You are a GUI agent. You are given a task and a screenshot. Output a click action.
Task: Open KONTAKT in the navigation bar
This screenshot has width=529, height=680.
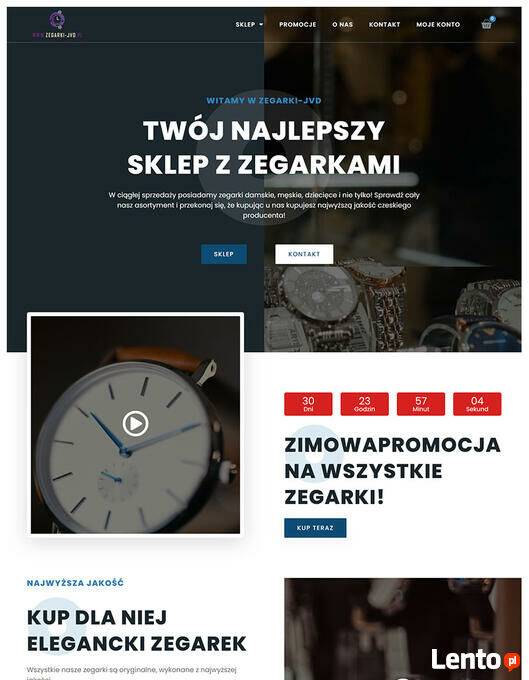(x=384, y=24)
